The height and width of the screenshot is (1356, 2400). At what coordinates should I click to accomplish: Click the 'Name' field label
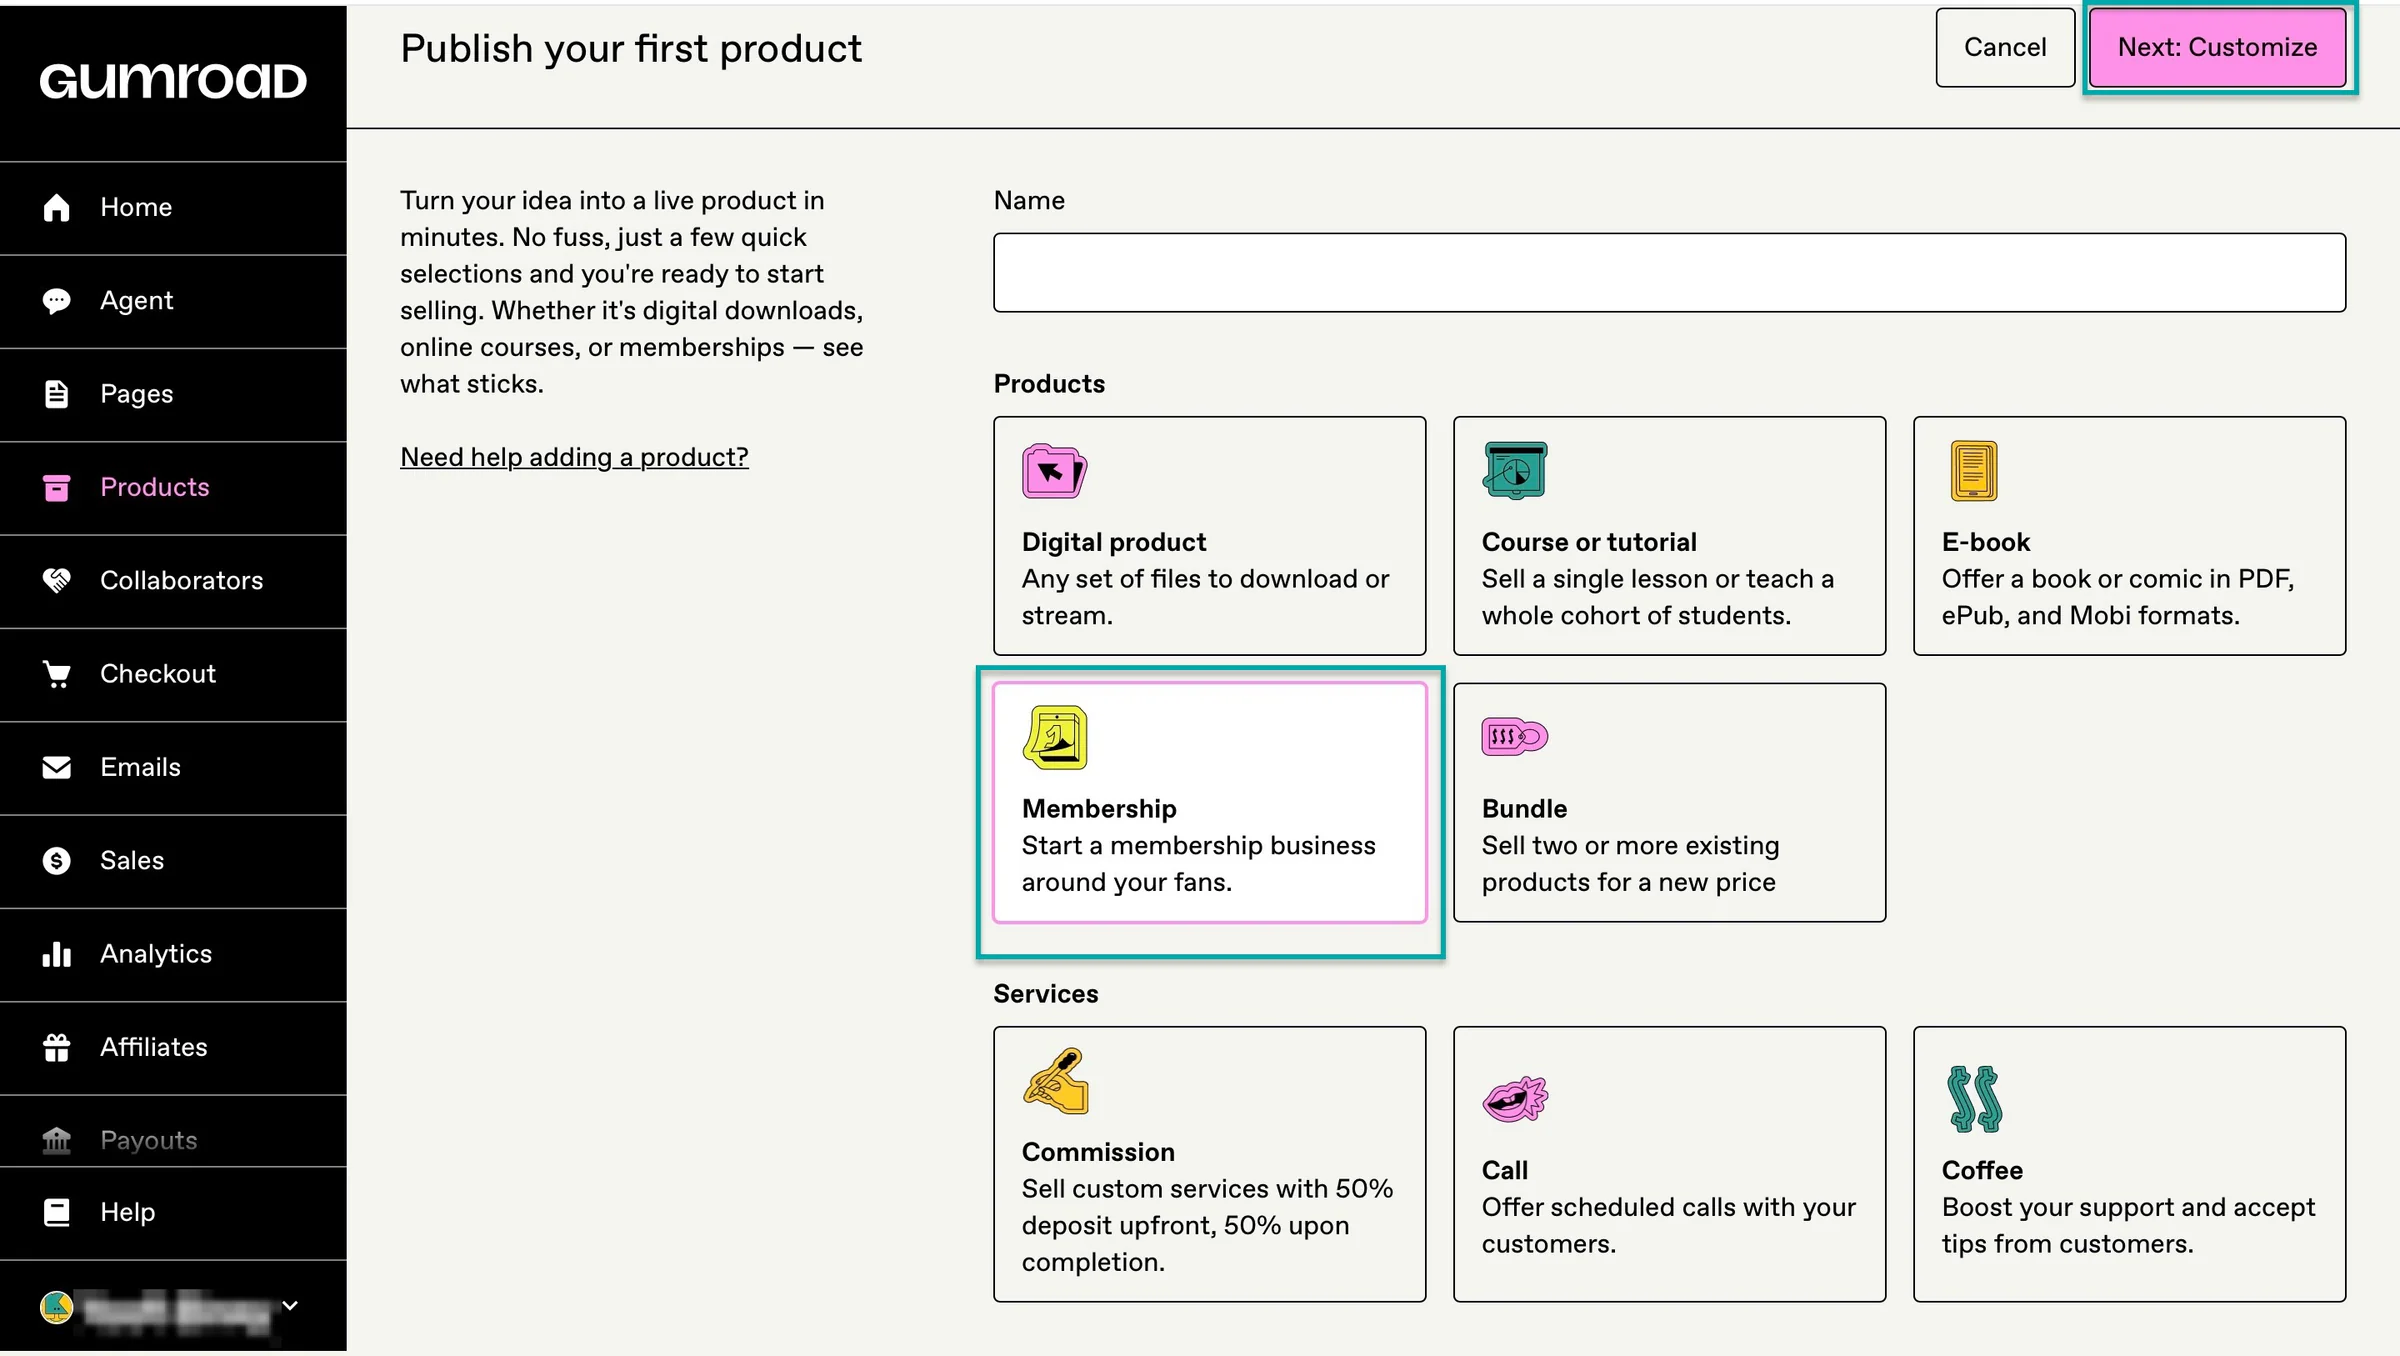point(1029,201)
